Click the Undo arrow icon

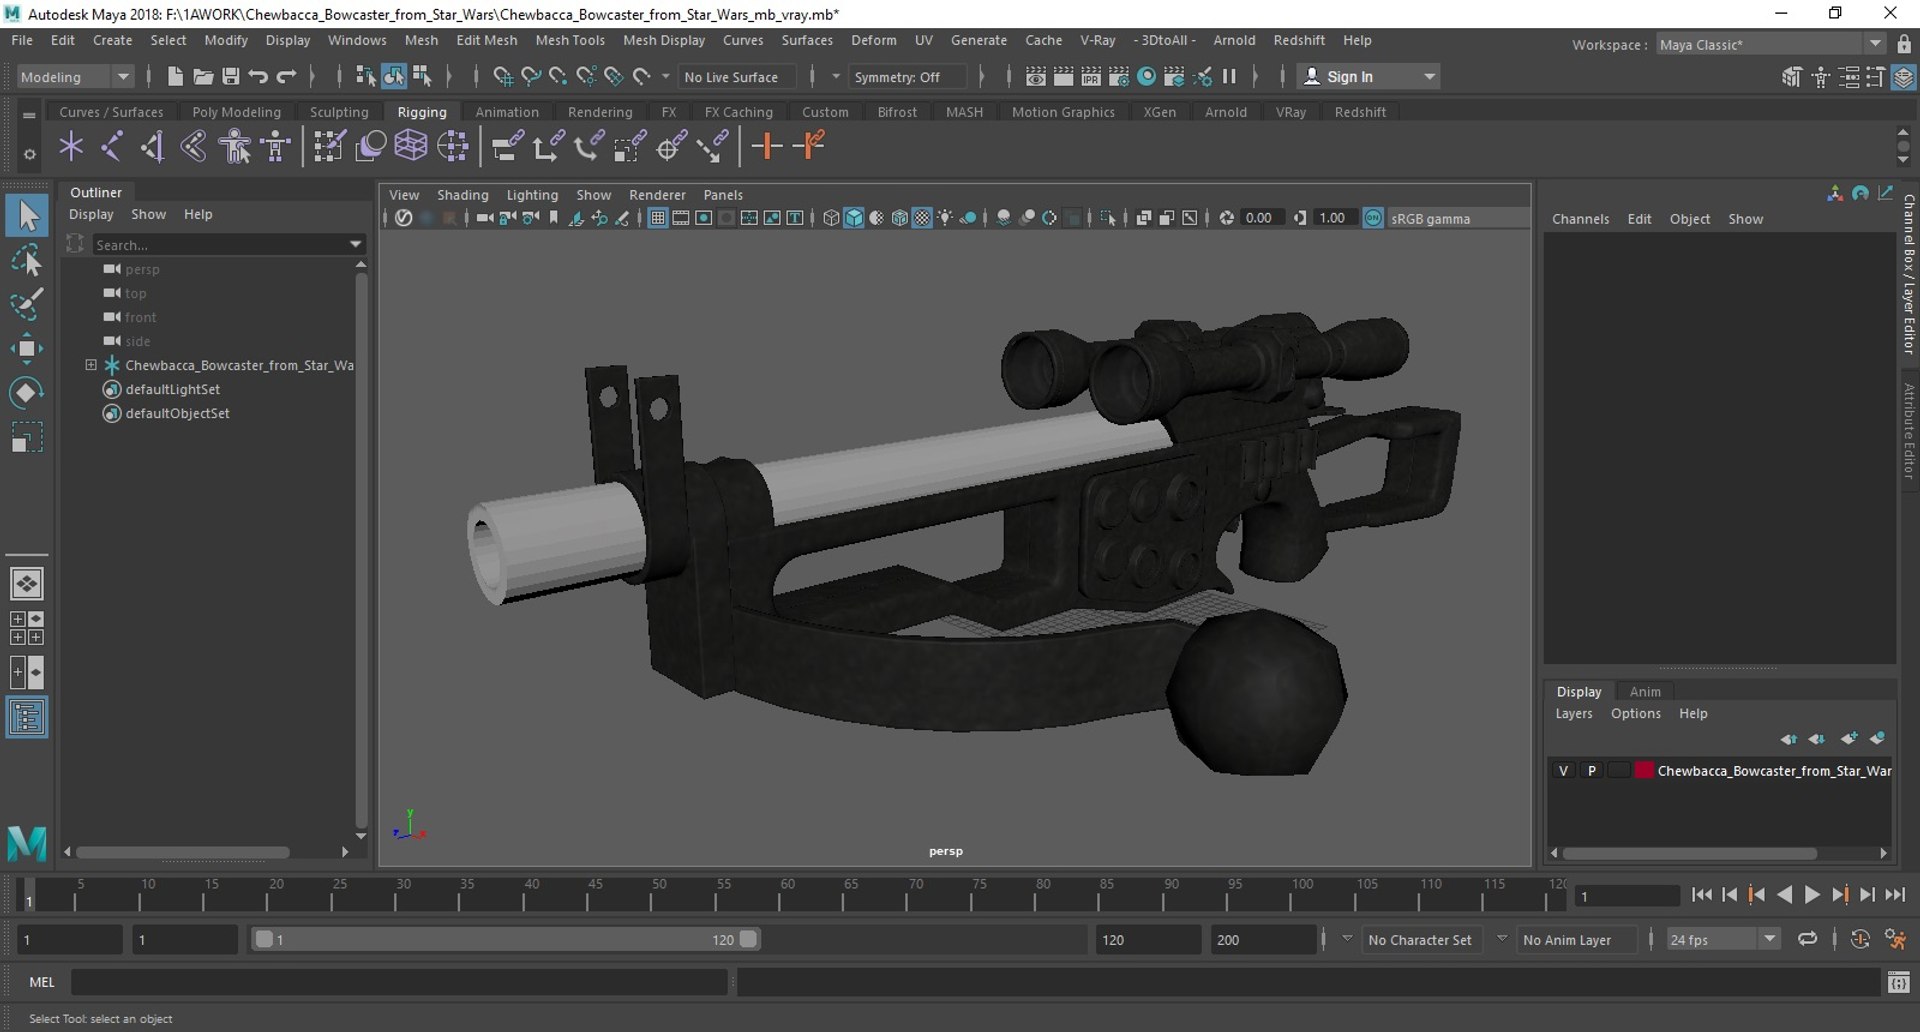[258, 76]
